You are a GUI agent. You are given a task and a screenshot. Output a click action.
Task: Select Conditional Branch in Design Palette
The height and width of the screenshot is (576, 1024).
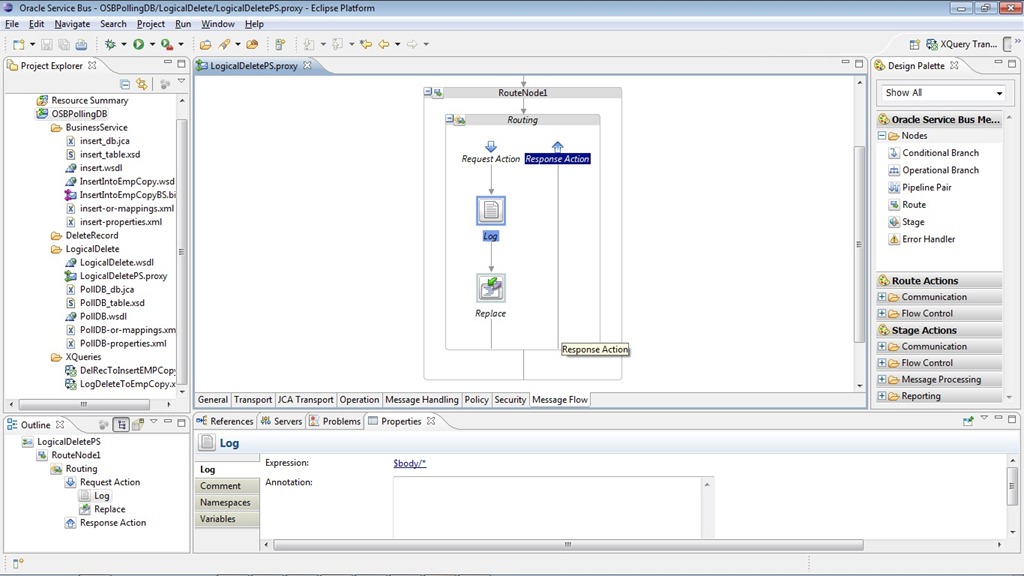pyautogui.click(x=940, y=153)
